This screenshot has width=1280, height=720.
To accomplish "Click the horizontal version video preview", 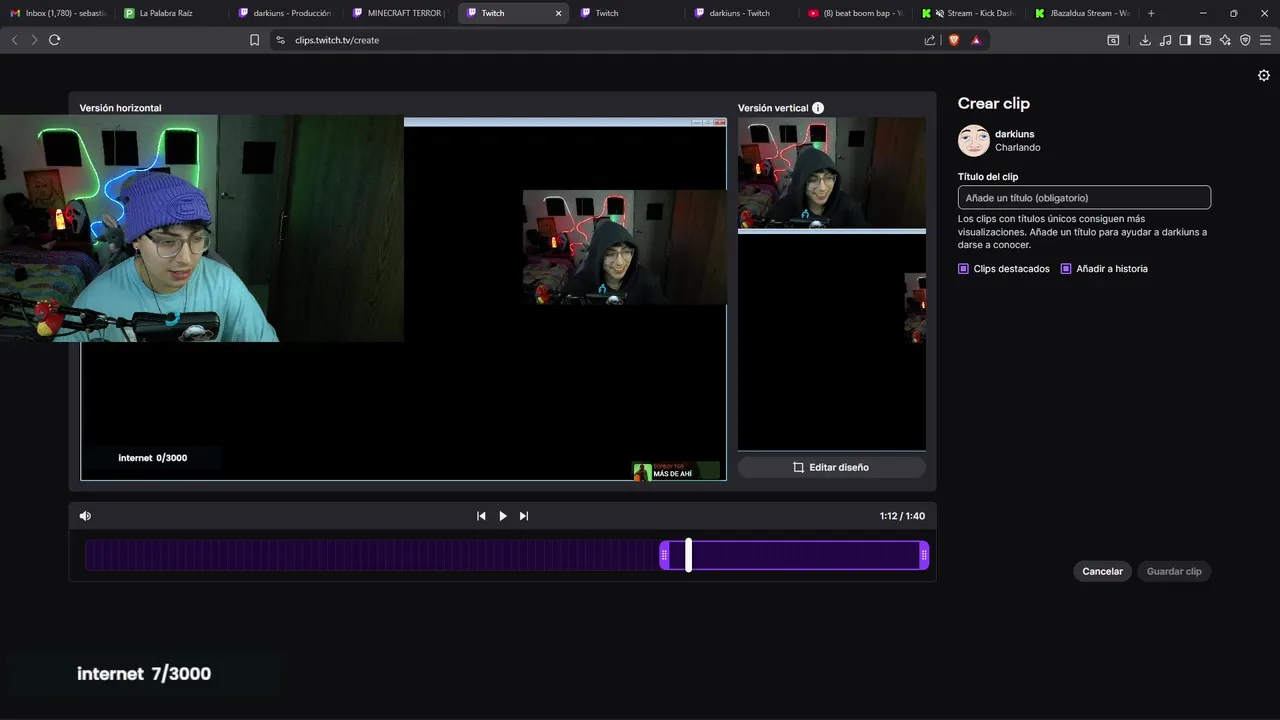I will click(404, 299).
